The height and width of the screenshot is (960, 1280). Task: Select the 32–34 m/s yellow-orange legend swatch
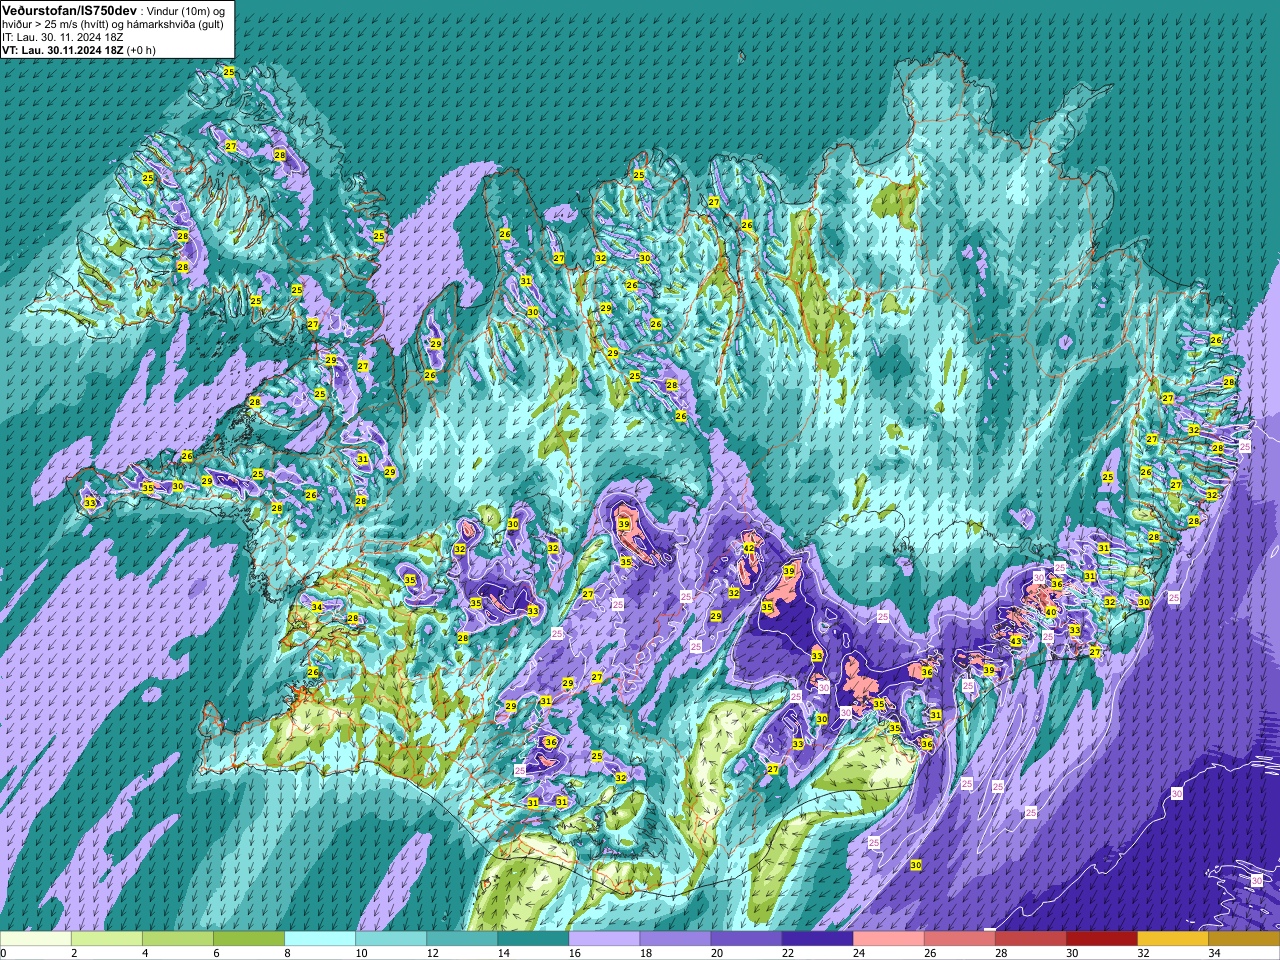pos(1173,939)
